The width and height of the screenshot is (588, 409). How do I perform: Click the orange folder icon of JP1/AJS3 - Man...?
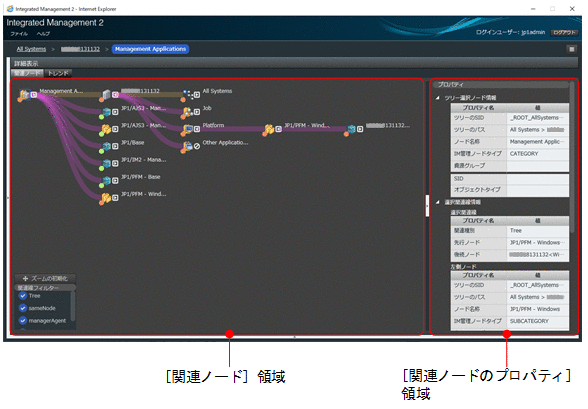106,129
